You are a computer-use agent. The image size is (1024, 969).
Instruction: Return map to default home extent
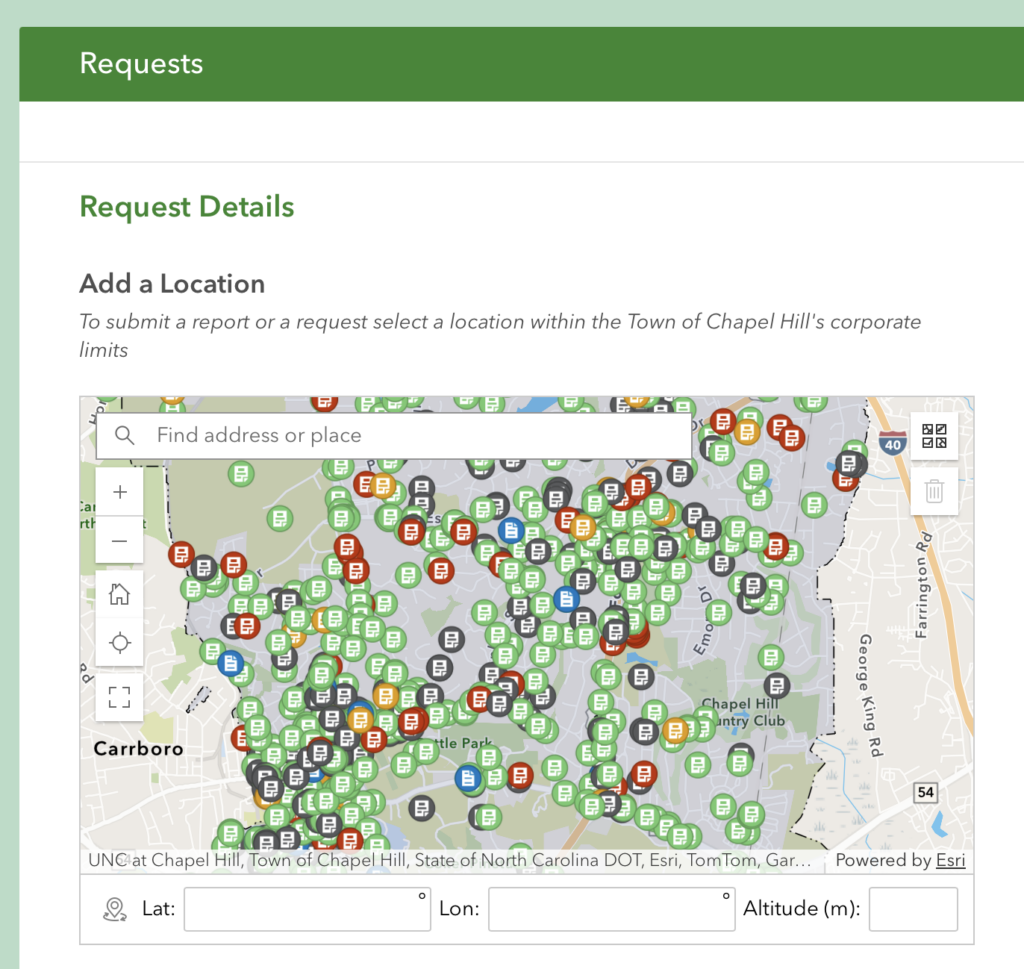(x=120, y=594)
